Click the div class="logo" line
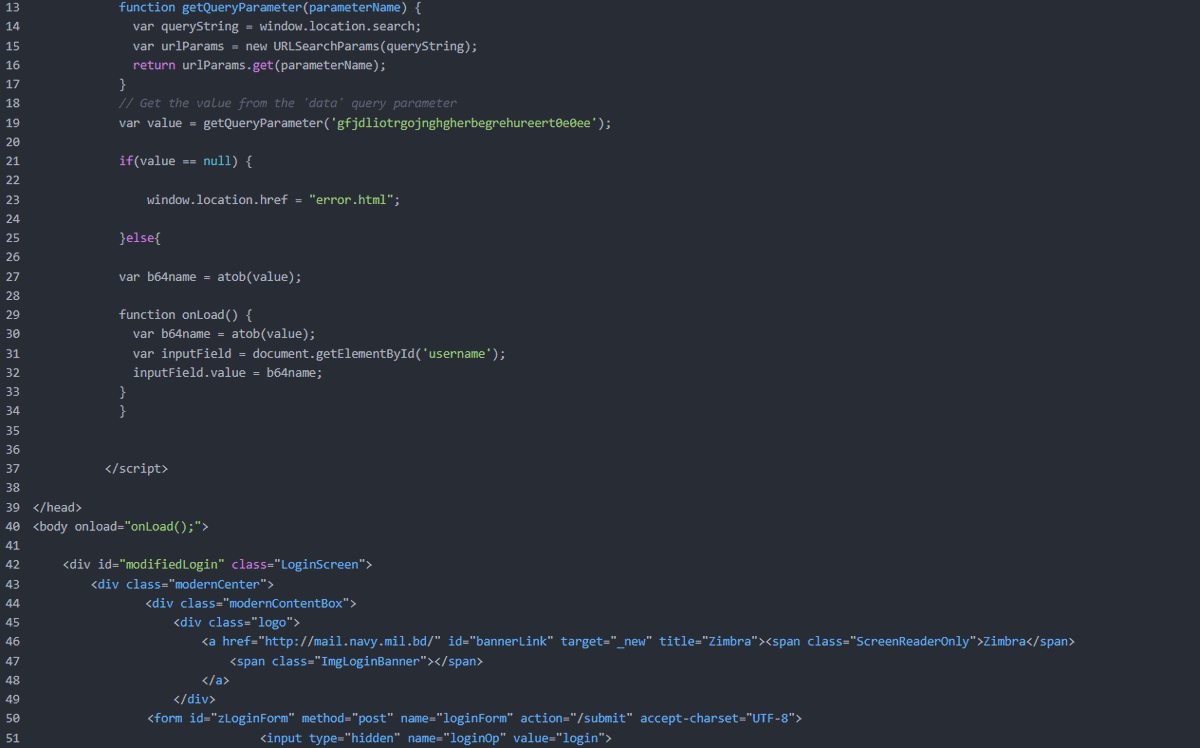Image resolution: width=1200 pixels, height=748 pixels. 237,623
